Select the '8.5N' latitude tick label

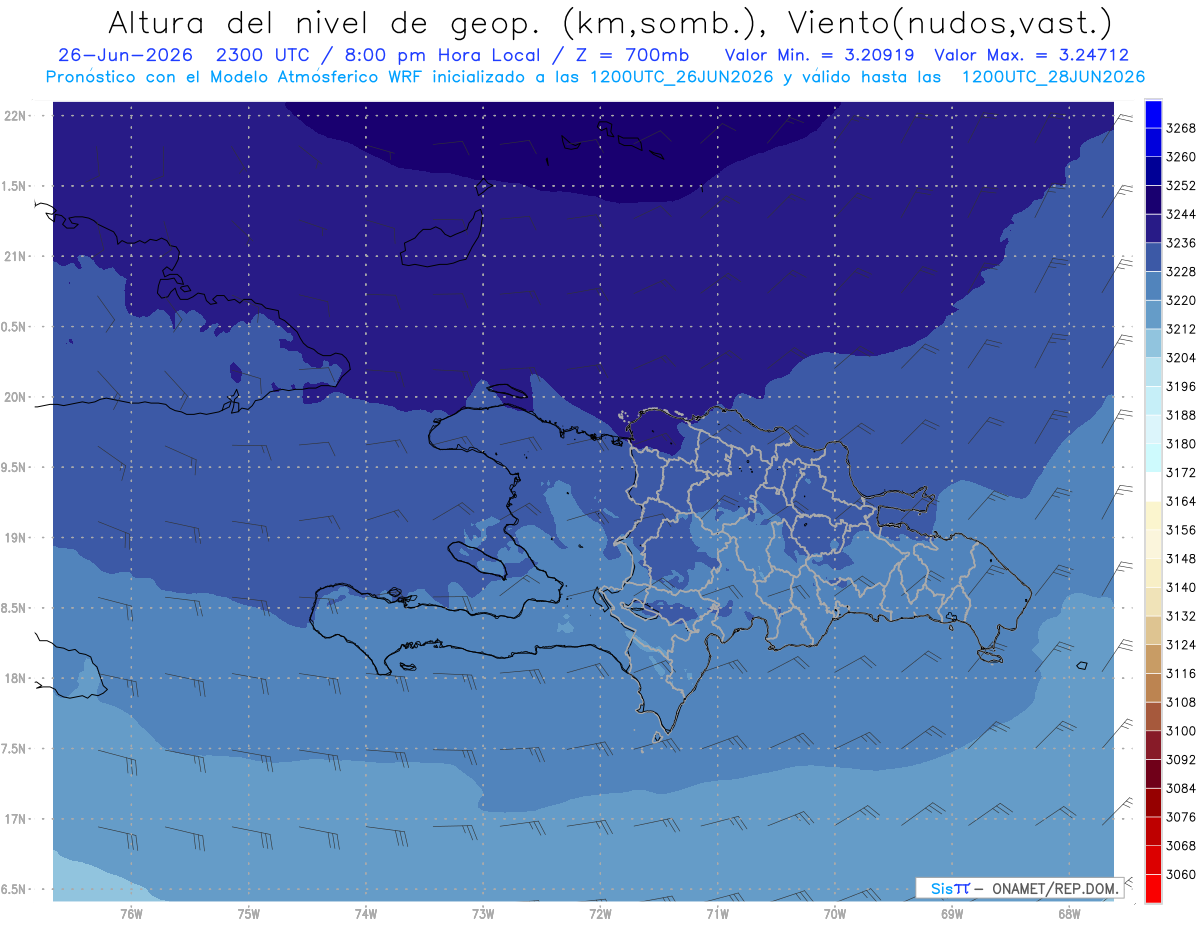tap(13, 608)
